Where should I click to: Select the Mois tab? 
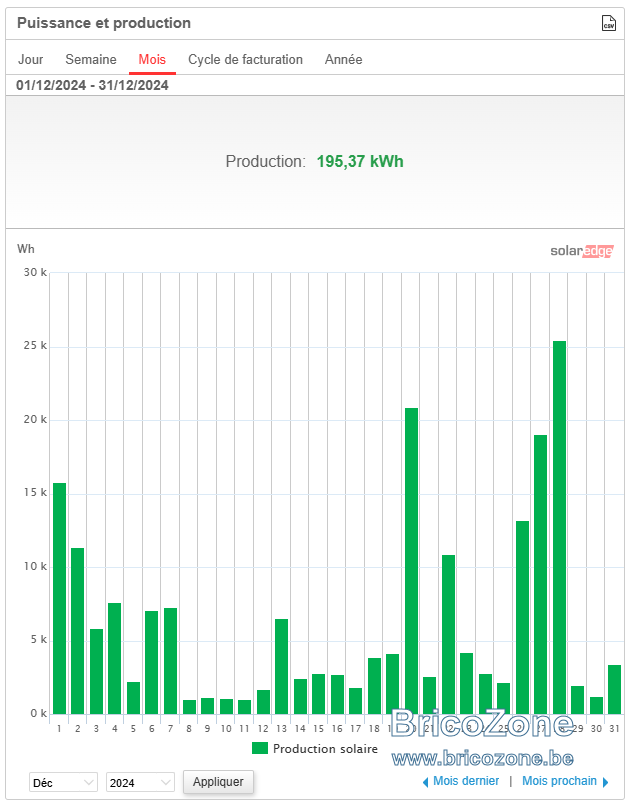[x=152, y=60]
